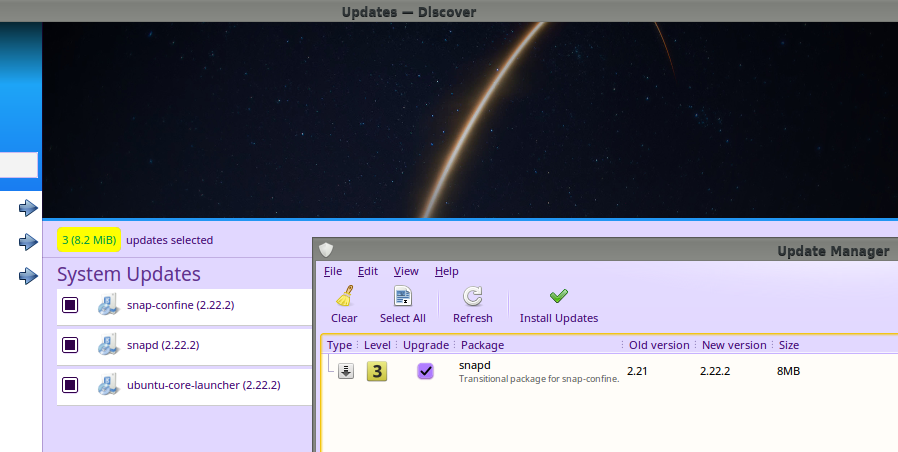Sort by the Package column header

click(482, 345)
